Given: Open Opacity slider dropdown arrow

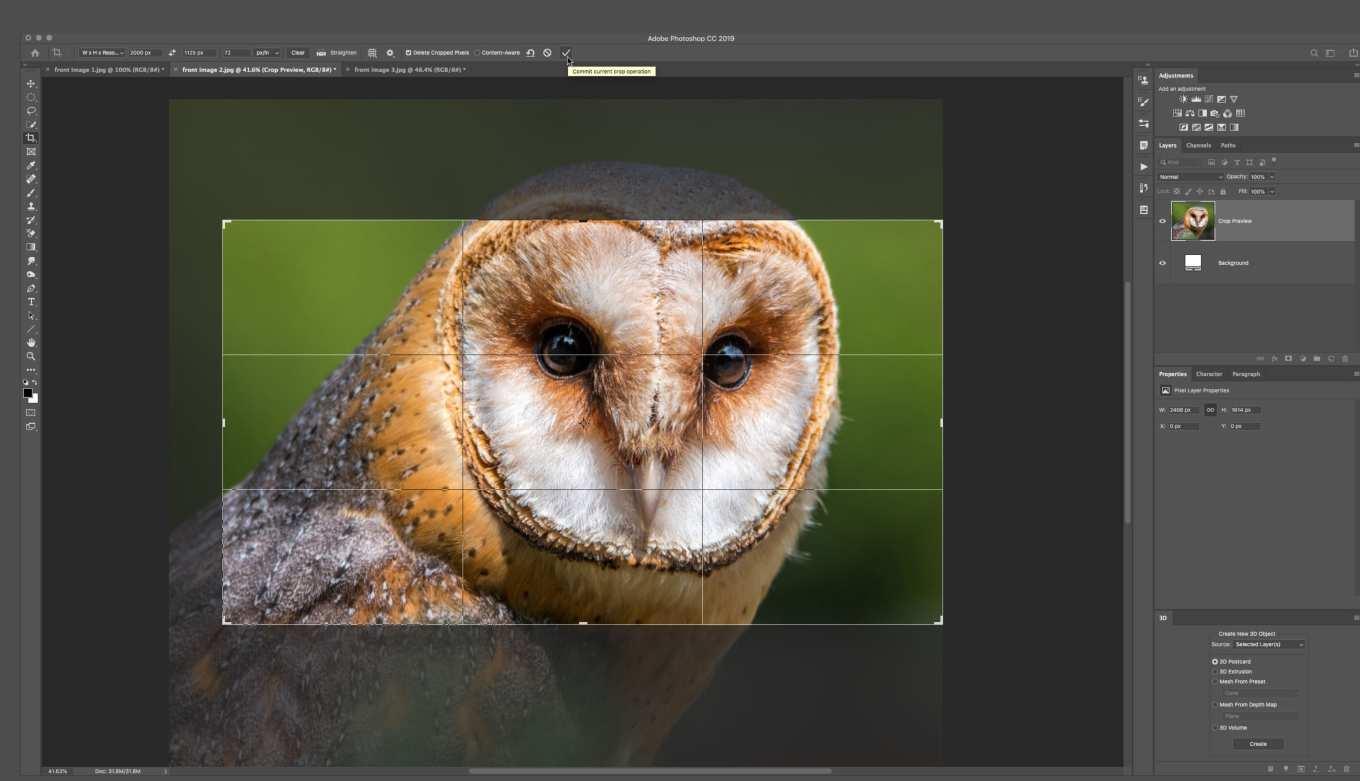Looking at the screenshot, I should pos(1270,177).
